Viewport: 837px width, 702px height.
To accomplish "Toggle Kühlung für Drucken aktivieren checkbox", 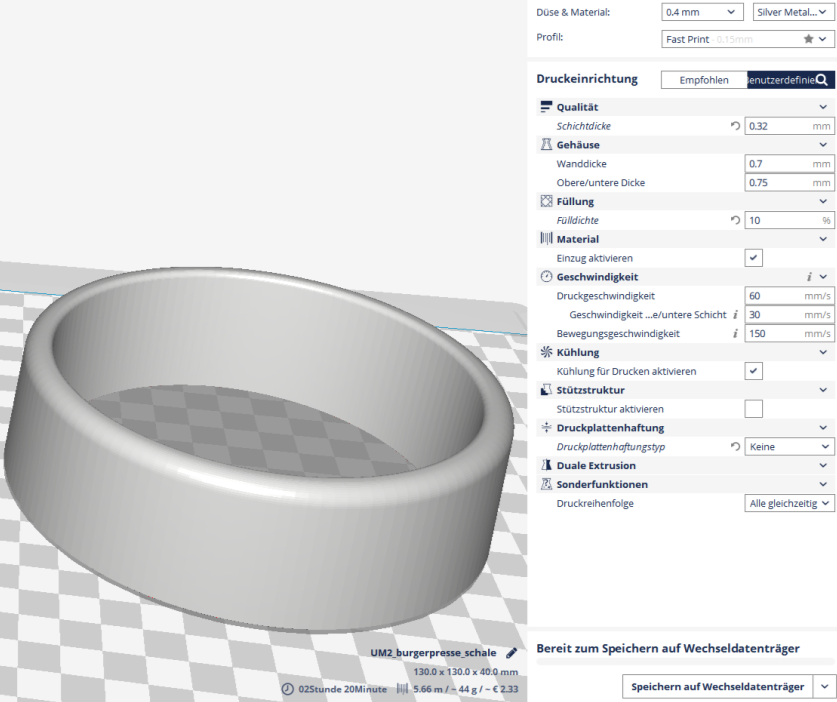I will (753, 371).
